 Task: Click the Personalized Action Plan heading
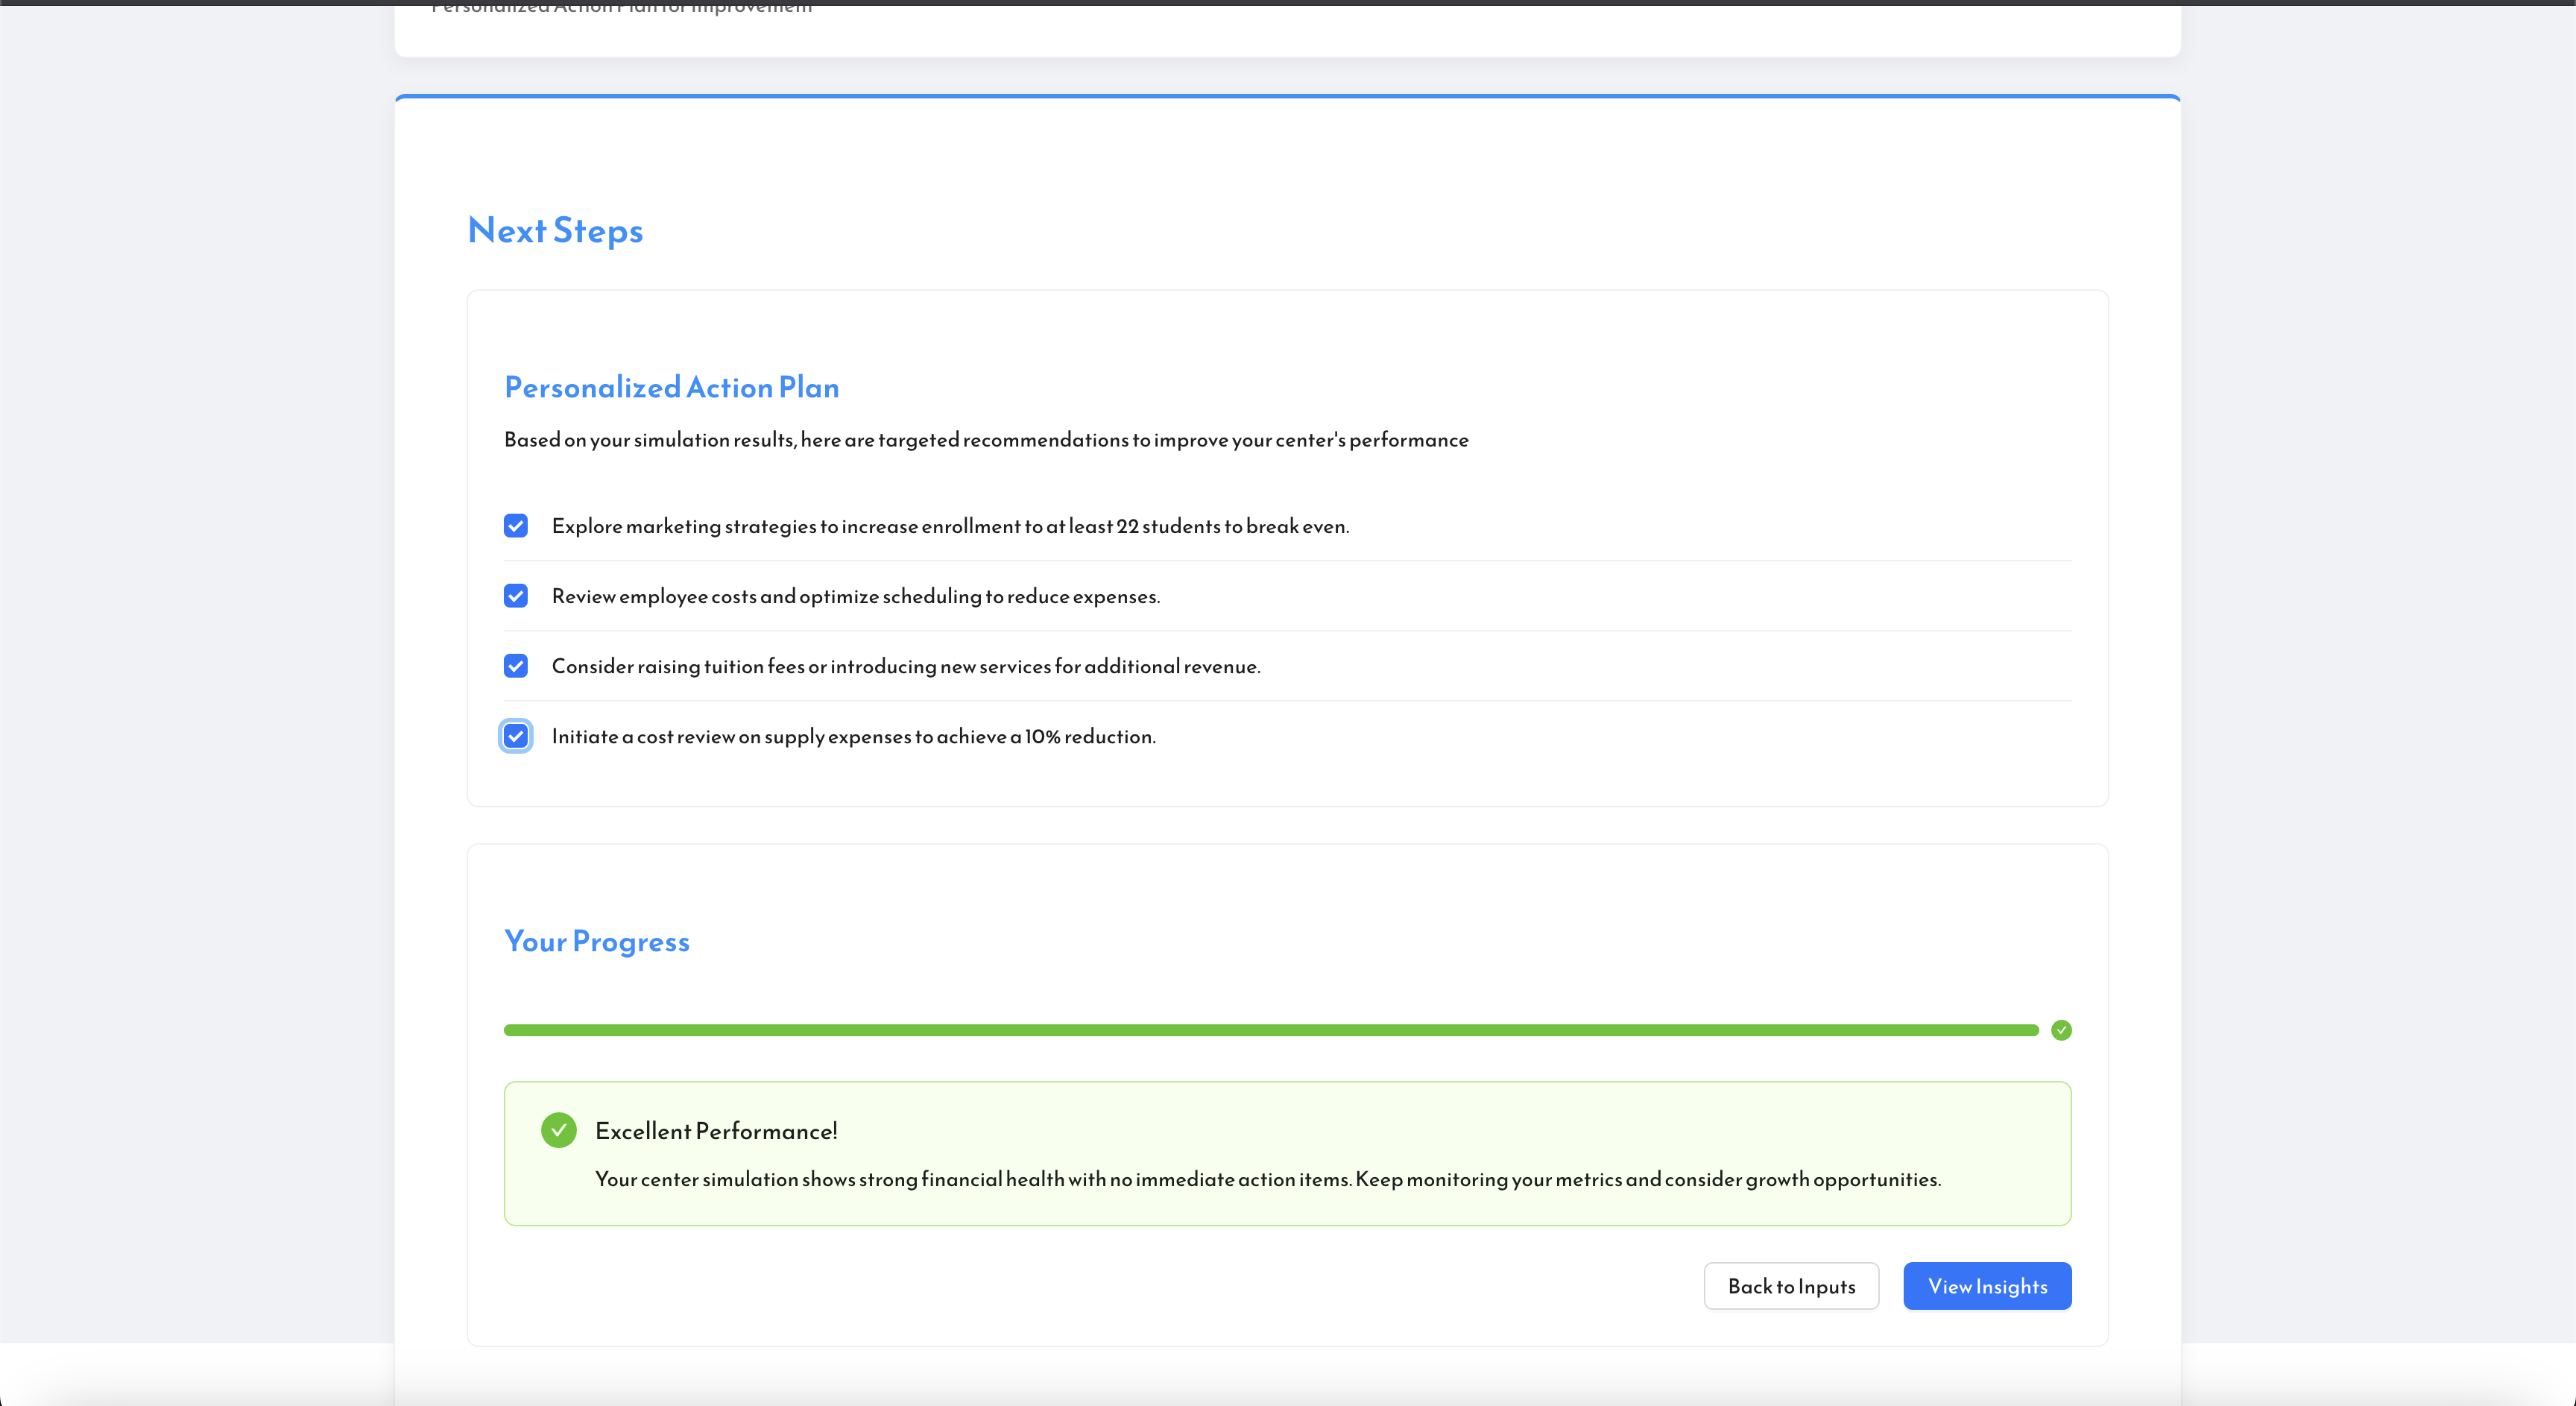coord(671,387)
